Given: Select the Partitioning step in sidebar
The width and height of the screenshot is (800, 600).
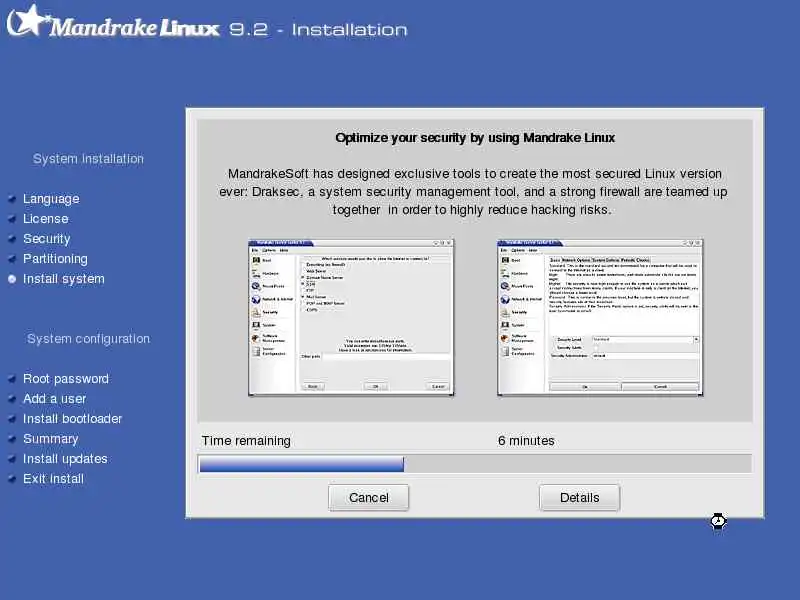Looking at the screenshot, I should click(x=55, y=259).
